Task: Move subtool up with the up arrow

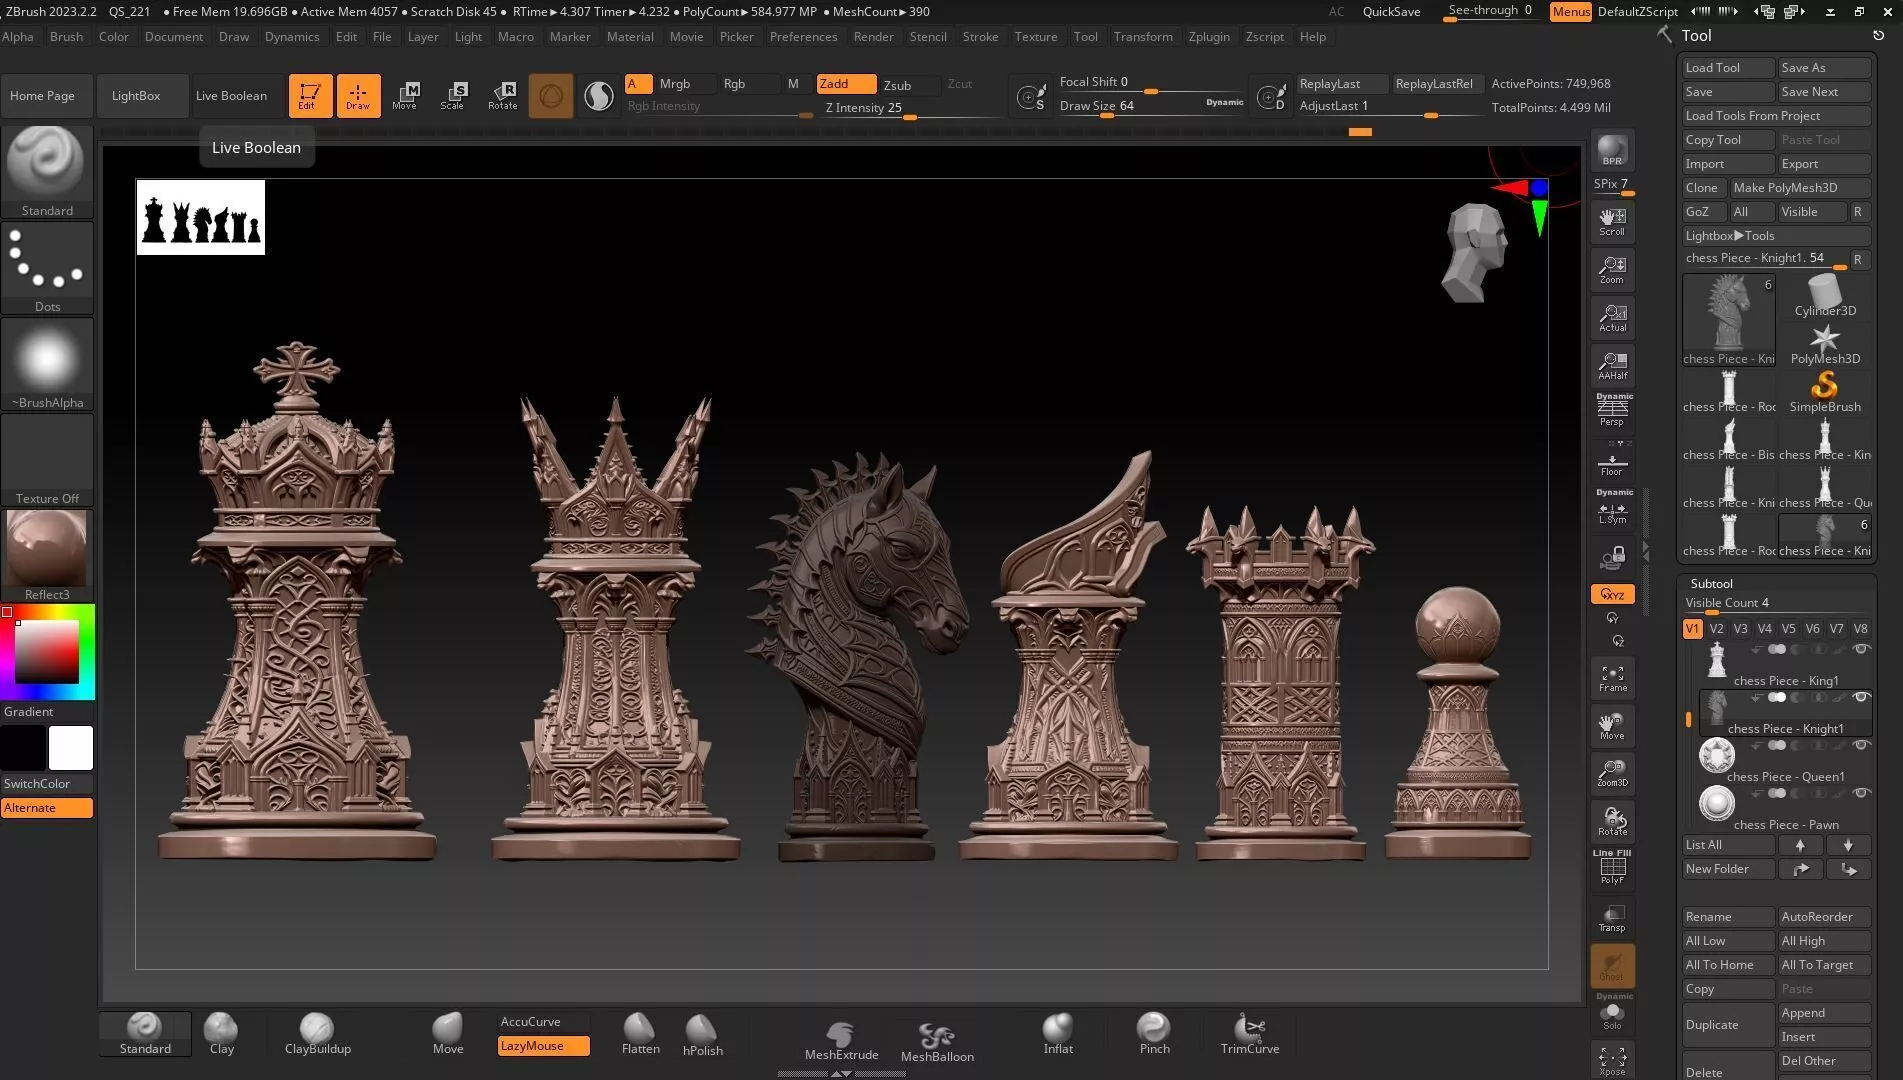Action: (x=1800, y=845)
